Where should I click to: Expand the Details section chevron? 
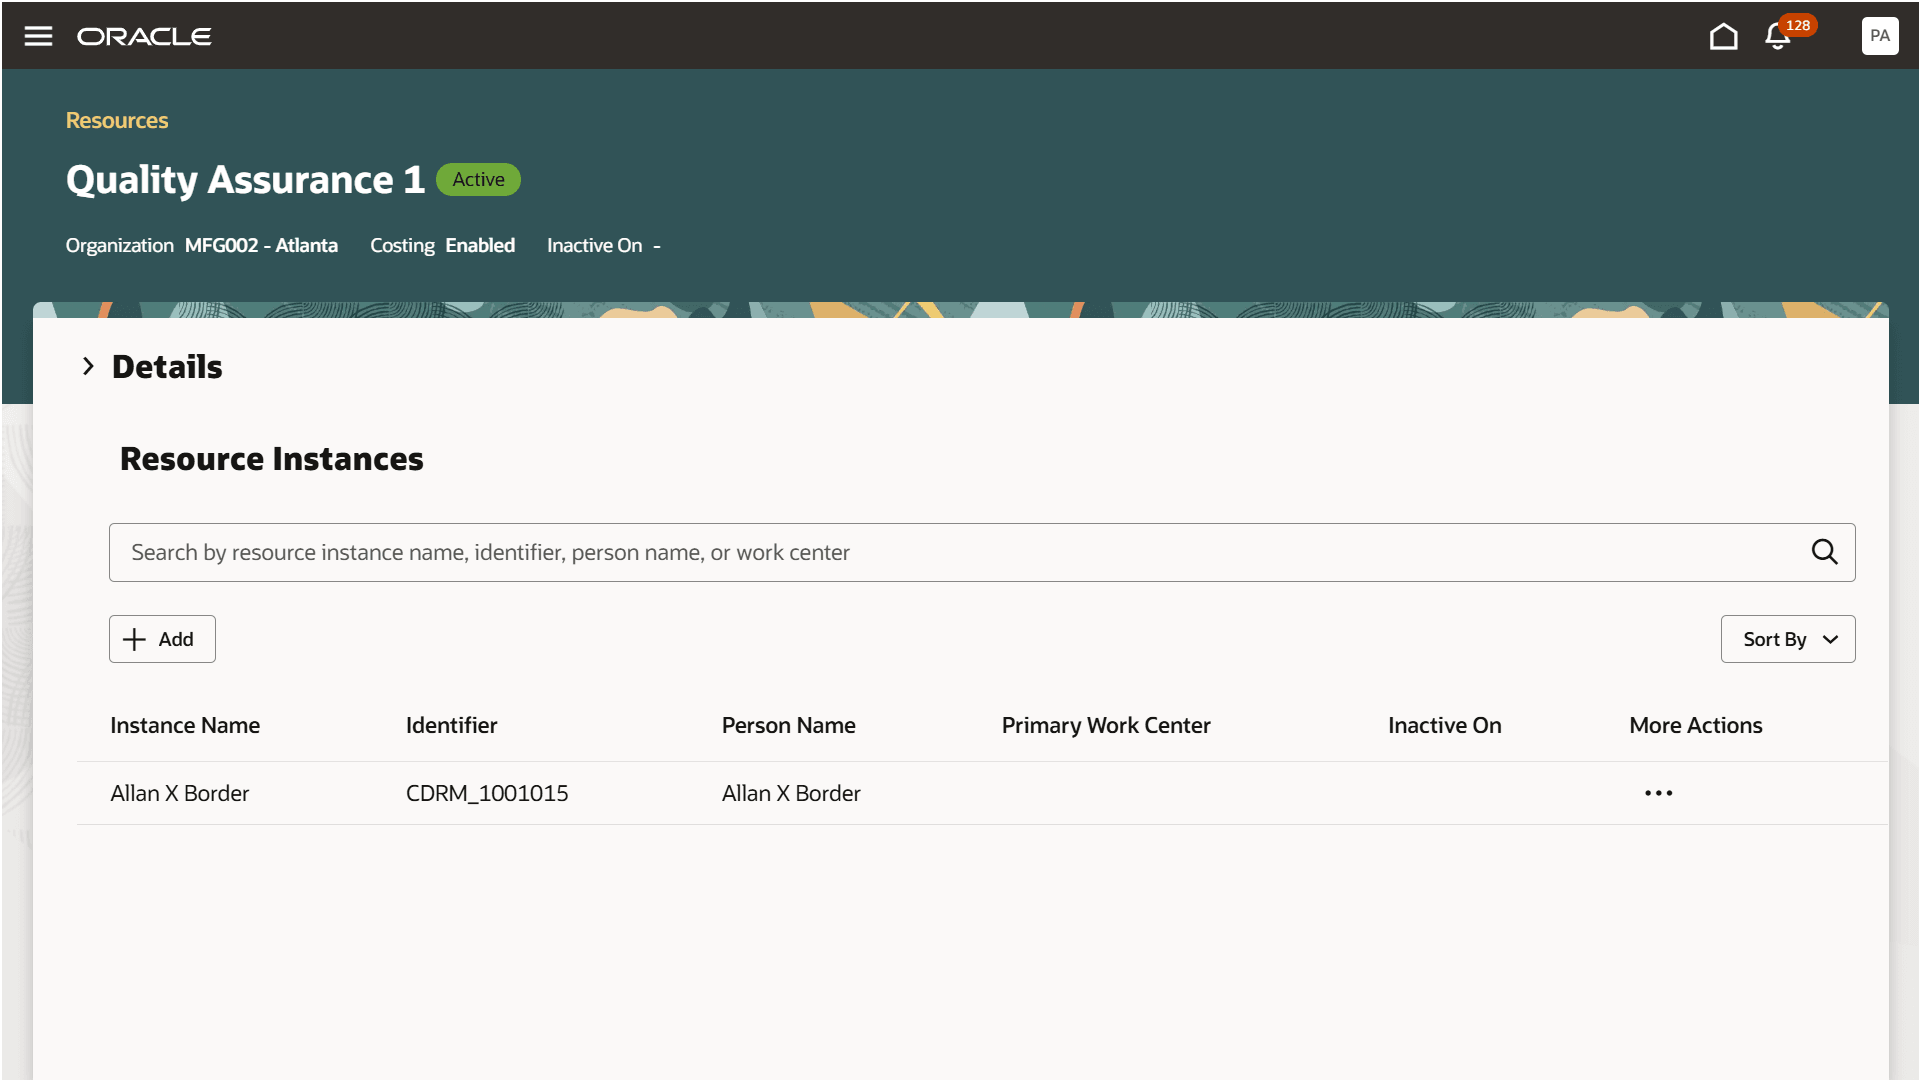point(88,367)
